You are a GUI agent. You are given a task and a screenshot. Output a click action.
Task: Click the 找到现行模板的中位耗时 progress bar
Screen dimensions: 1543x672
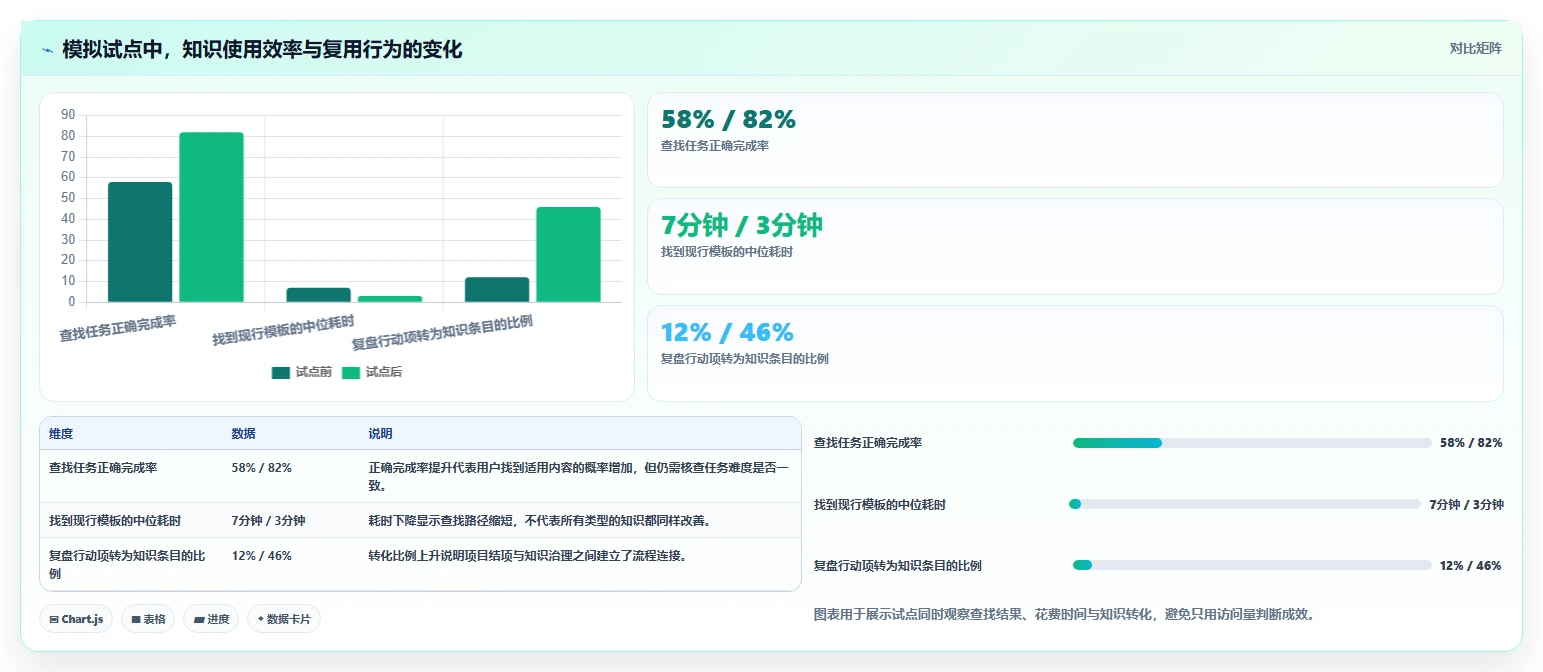click(x=1245, y=504)
